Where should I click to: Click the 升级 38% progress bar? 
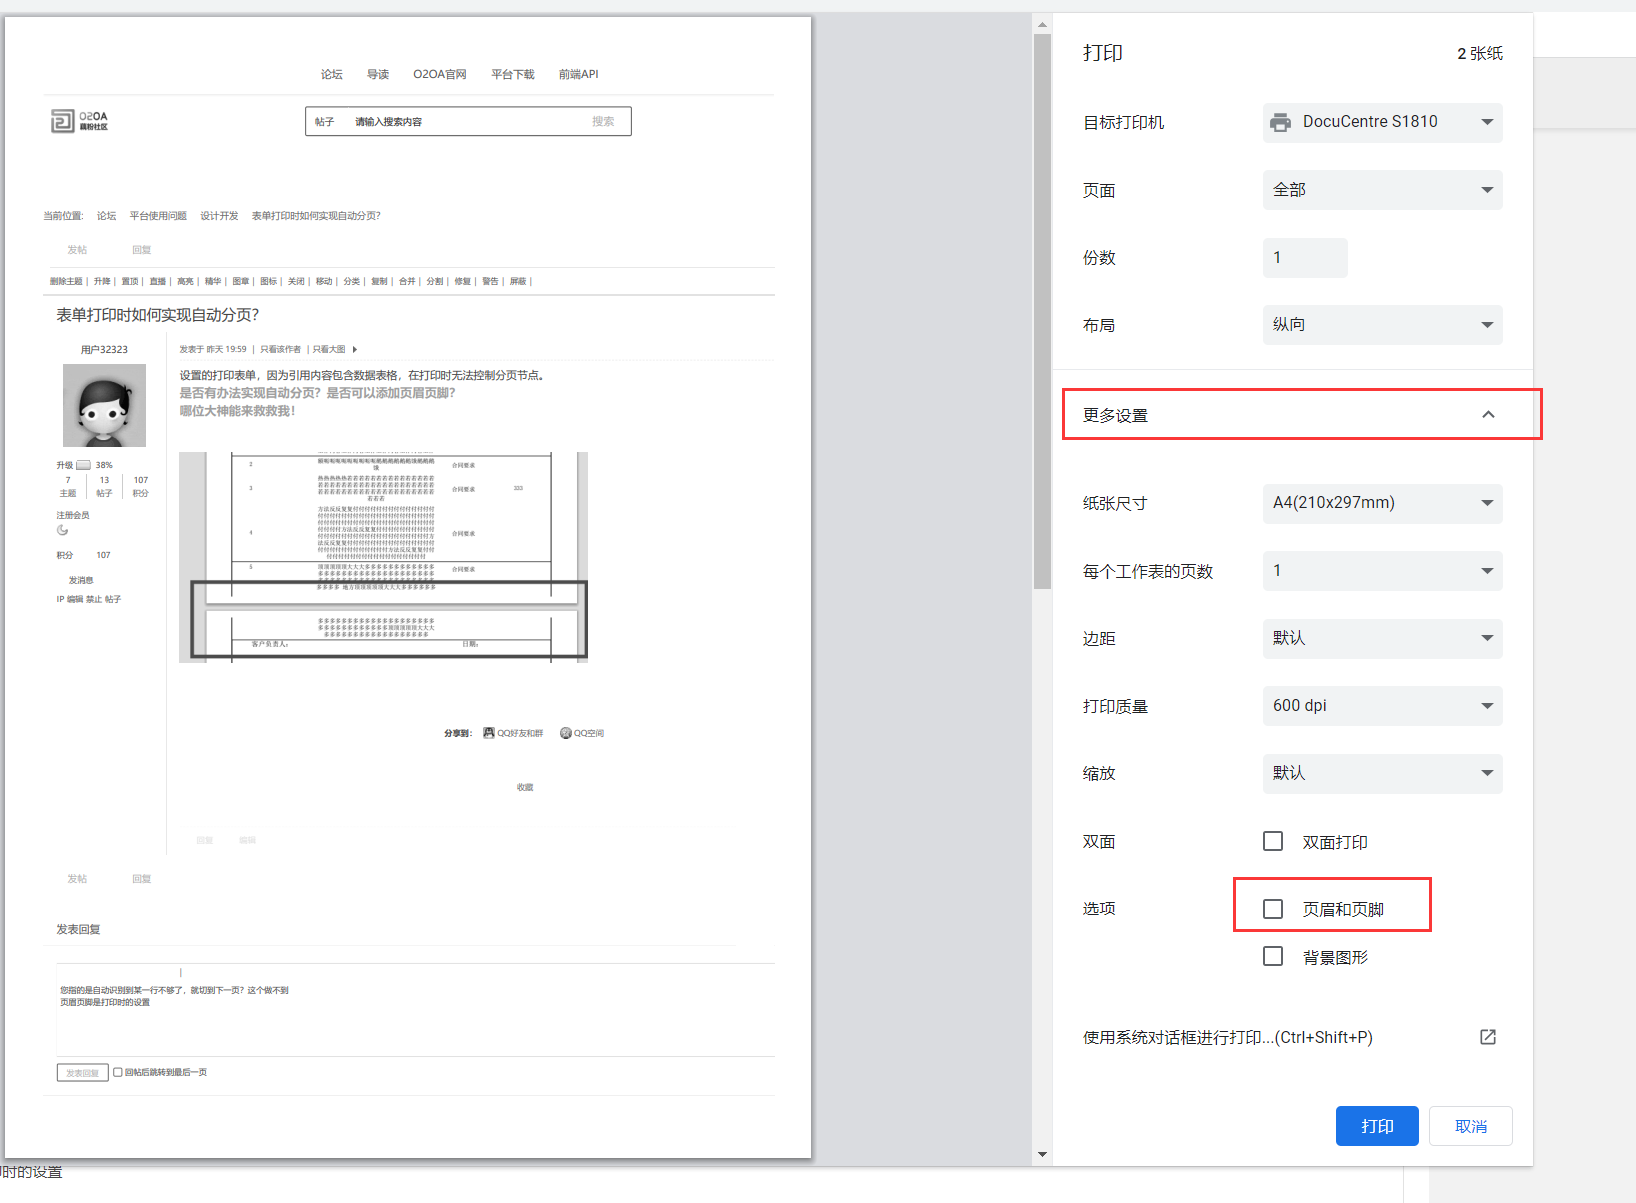pyautogui.click(x=84, y=465)
